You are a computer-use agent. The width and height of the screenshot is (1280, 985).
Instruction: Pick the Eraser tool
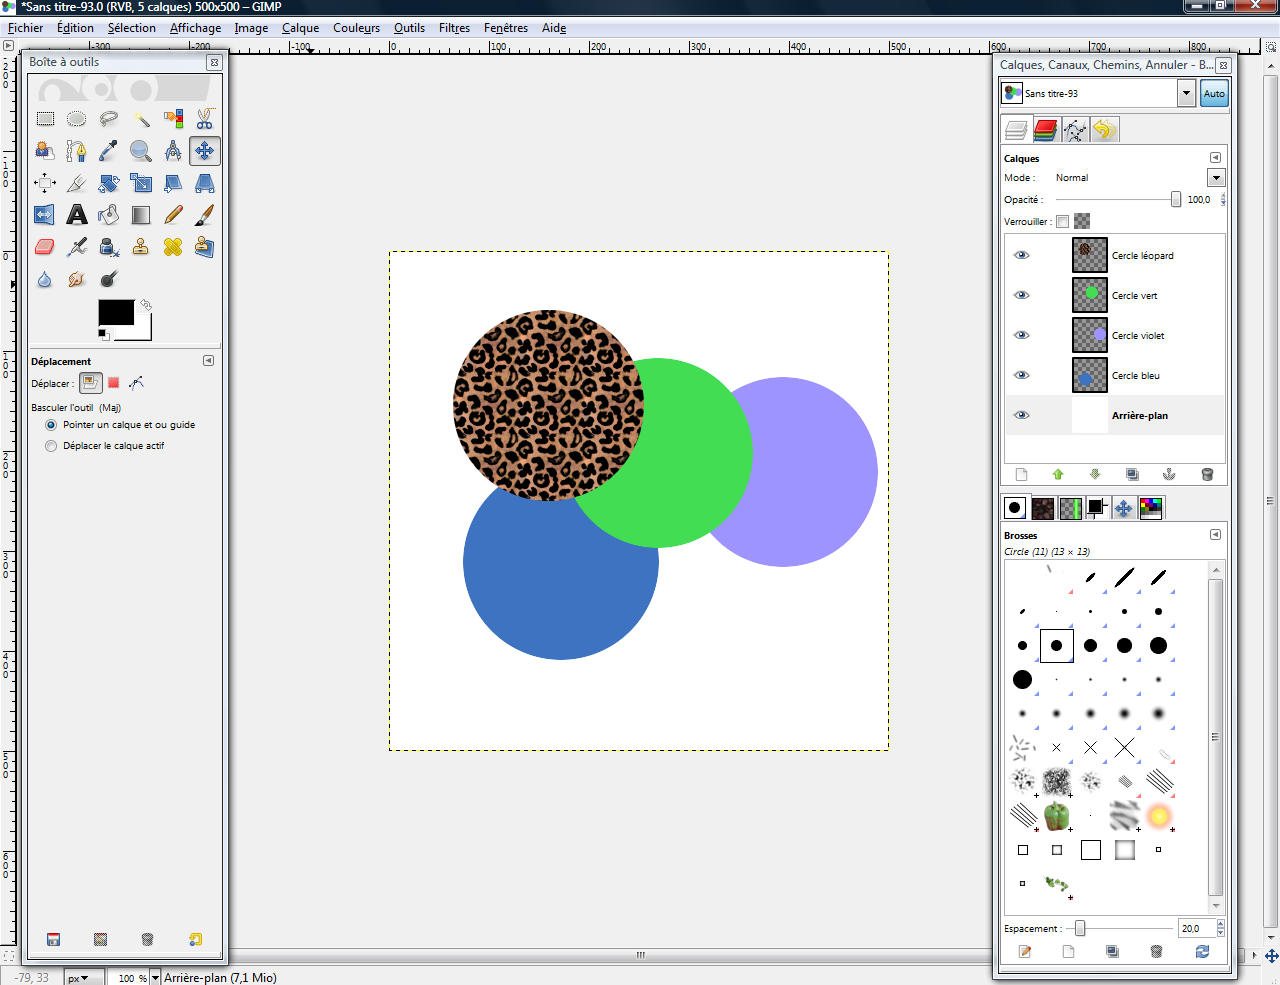click(45, 247)
